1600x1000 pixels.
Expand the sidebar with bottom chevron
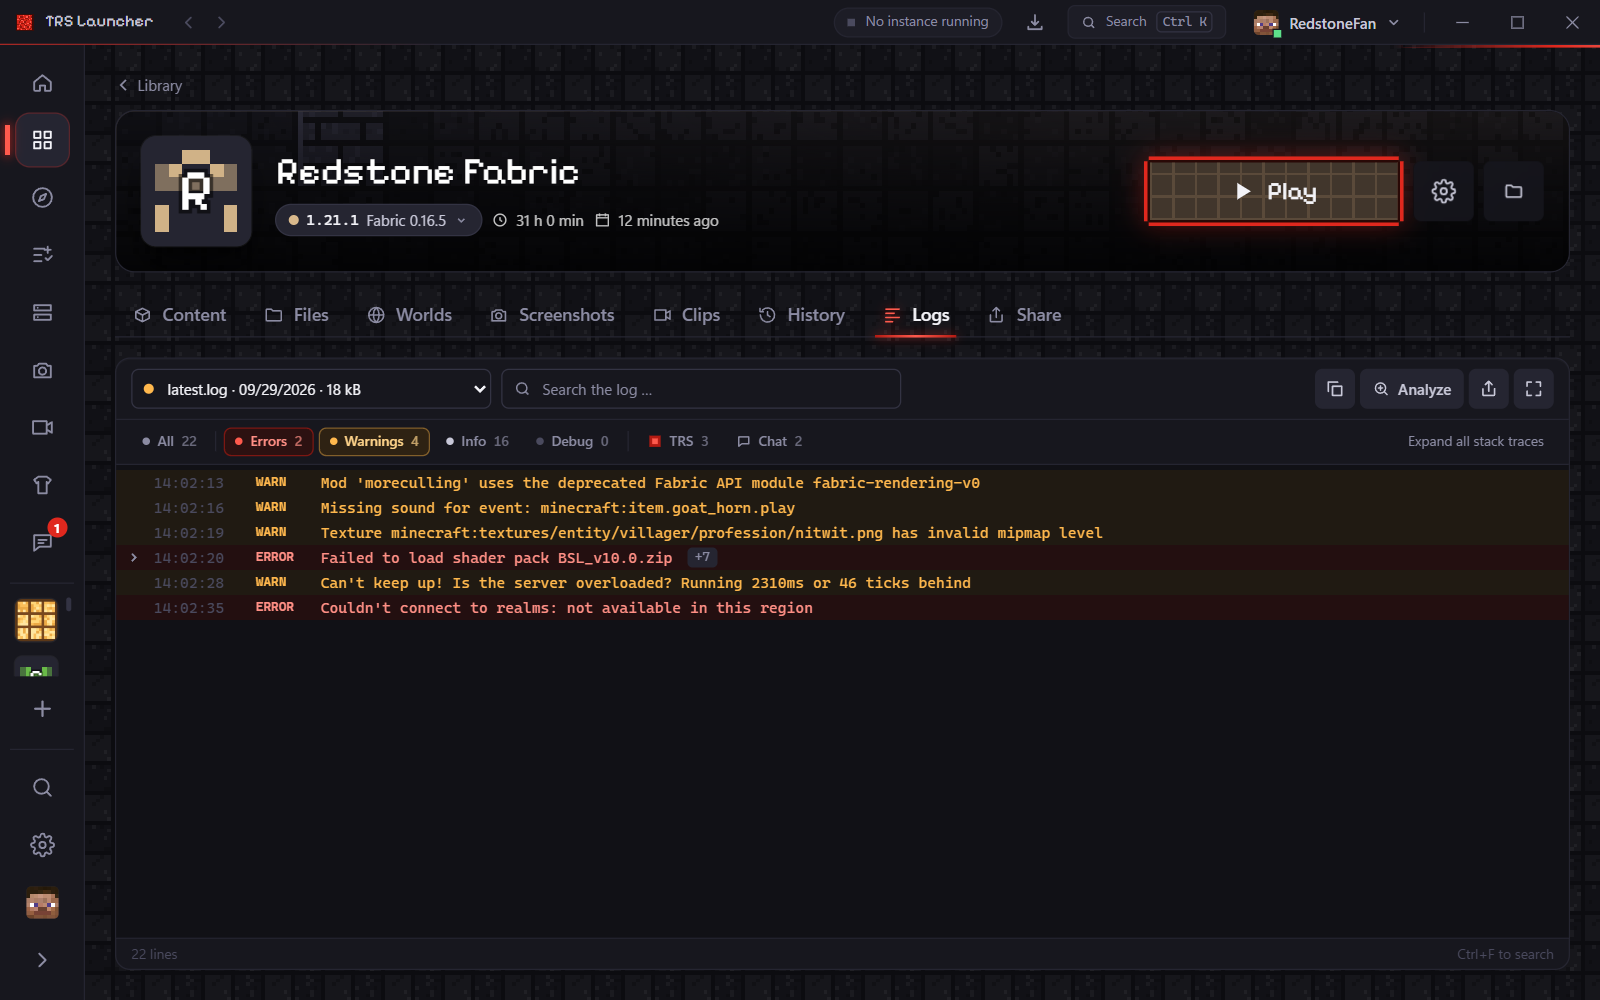42,960
